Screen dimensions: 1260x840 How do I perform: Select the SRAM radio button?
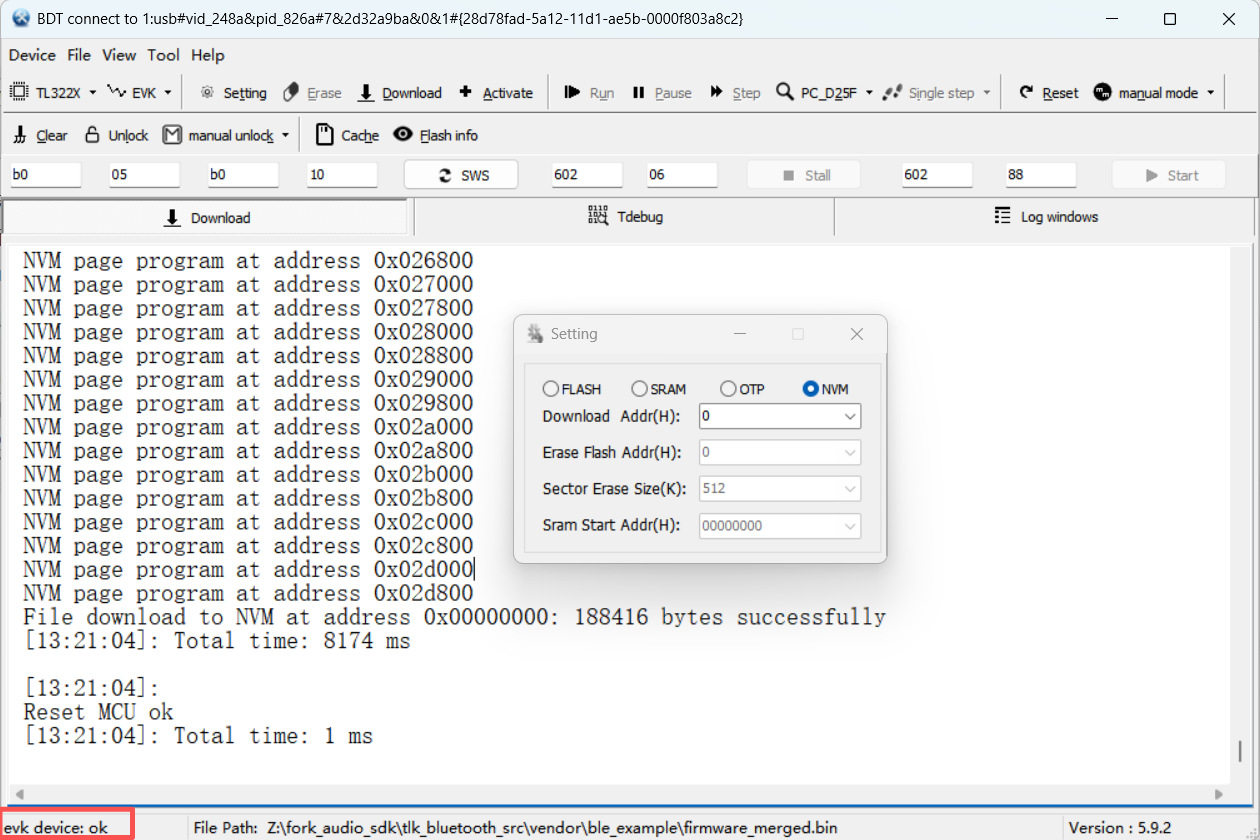click(639, 389)
